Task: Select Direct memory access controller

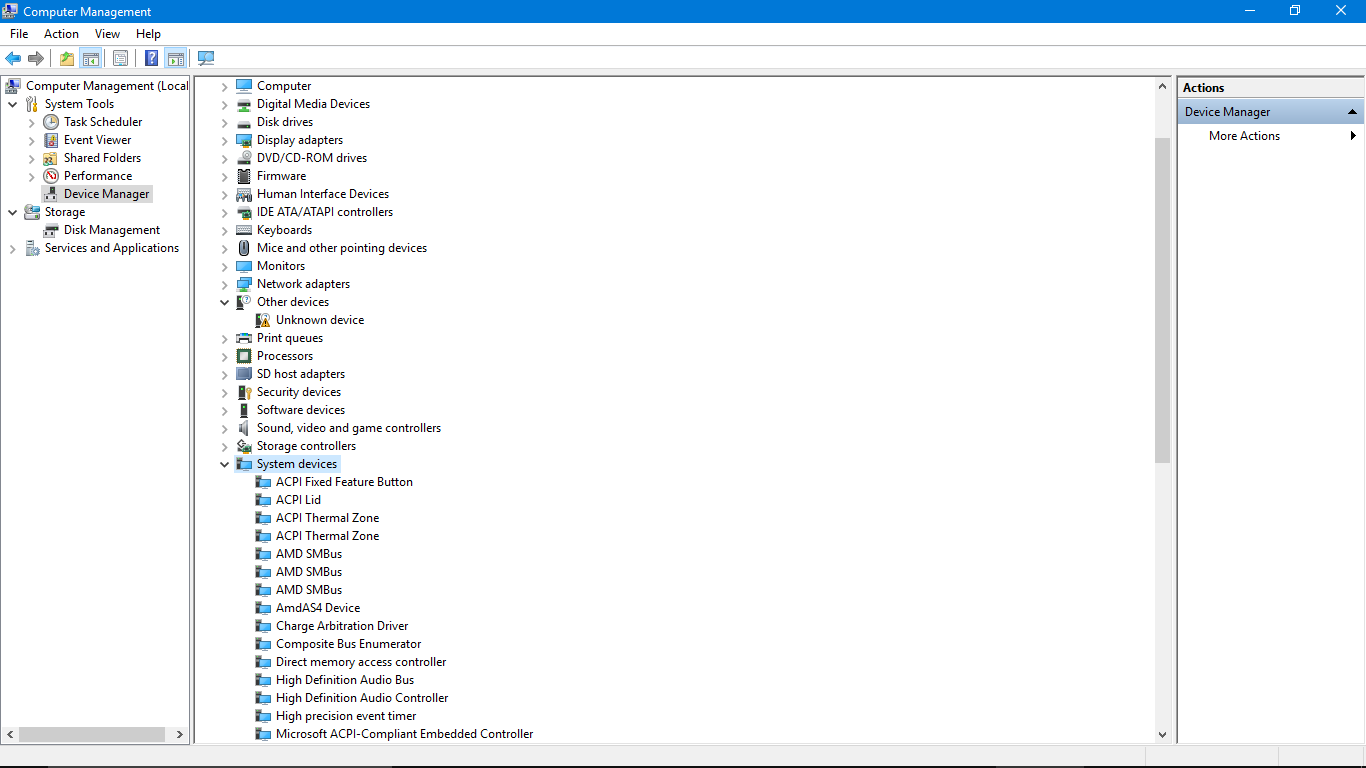Action: pyautogui.click(x=361, y=662)
